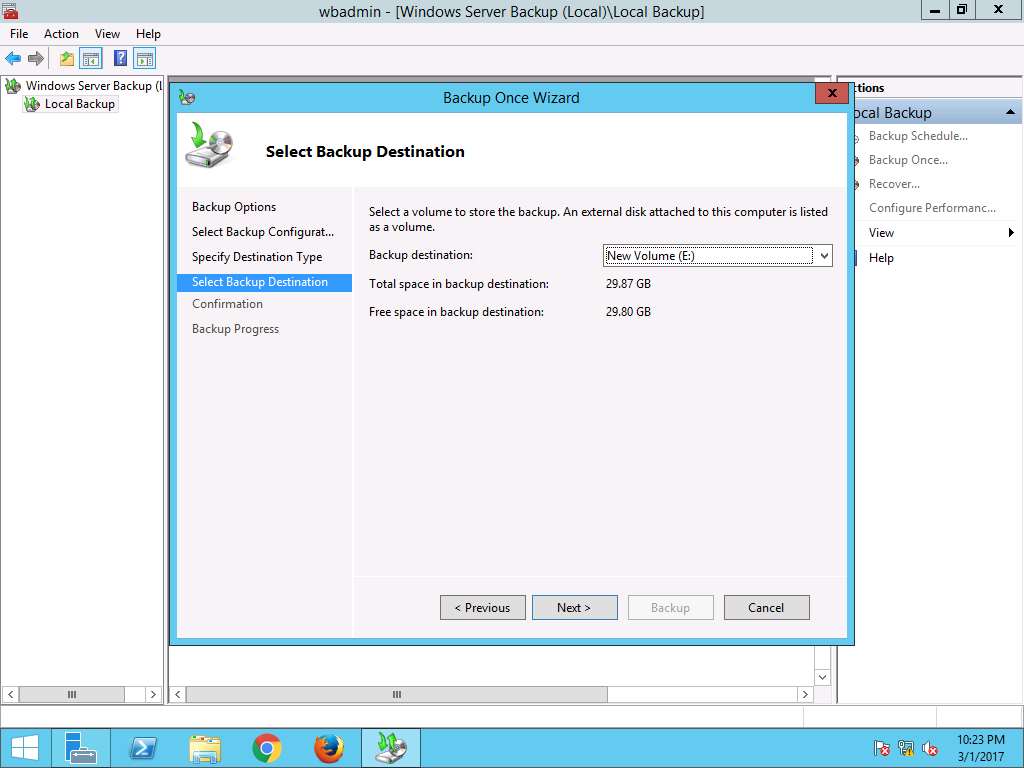Click Backup Schedule... in Actions pane

tap(918, 136)
